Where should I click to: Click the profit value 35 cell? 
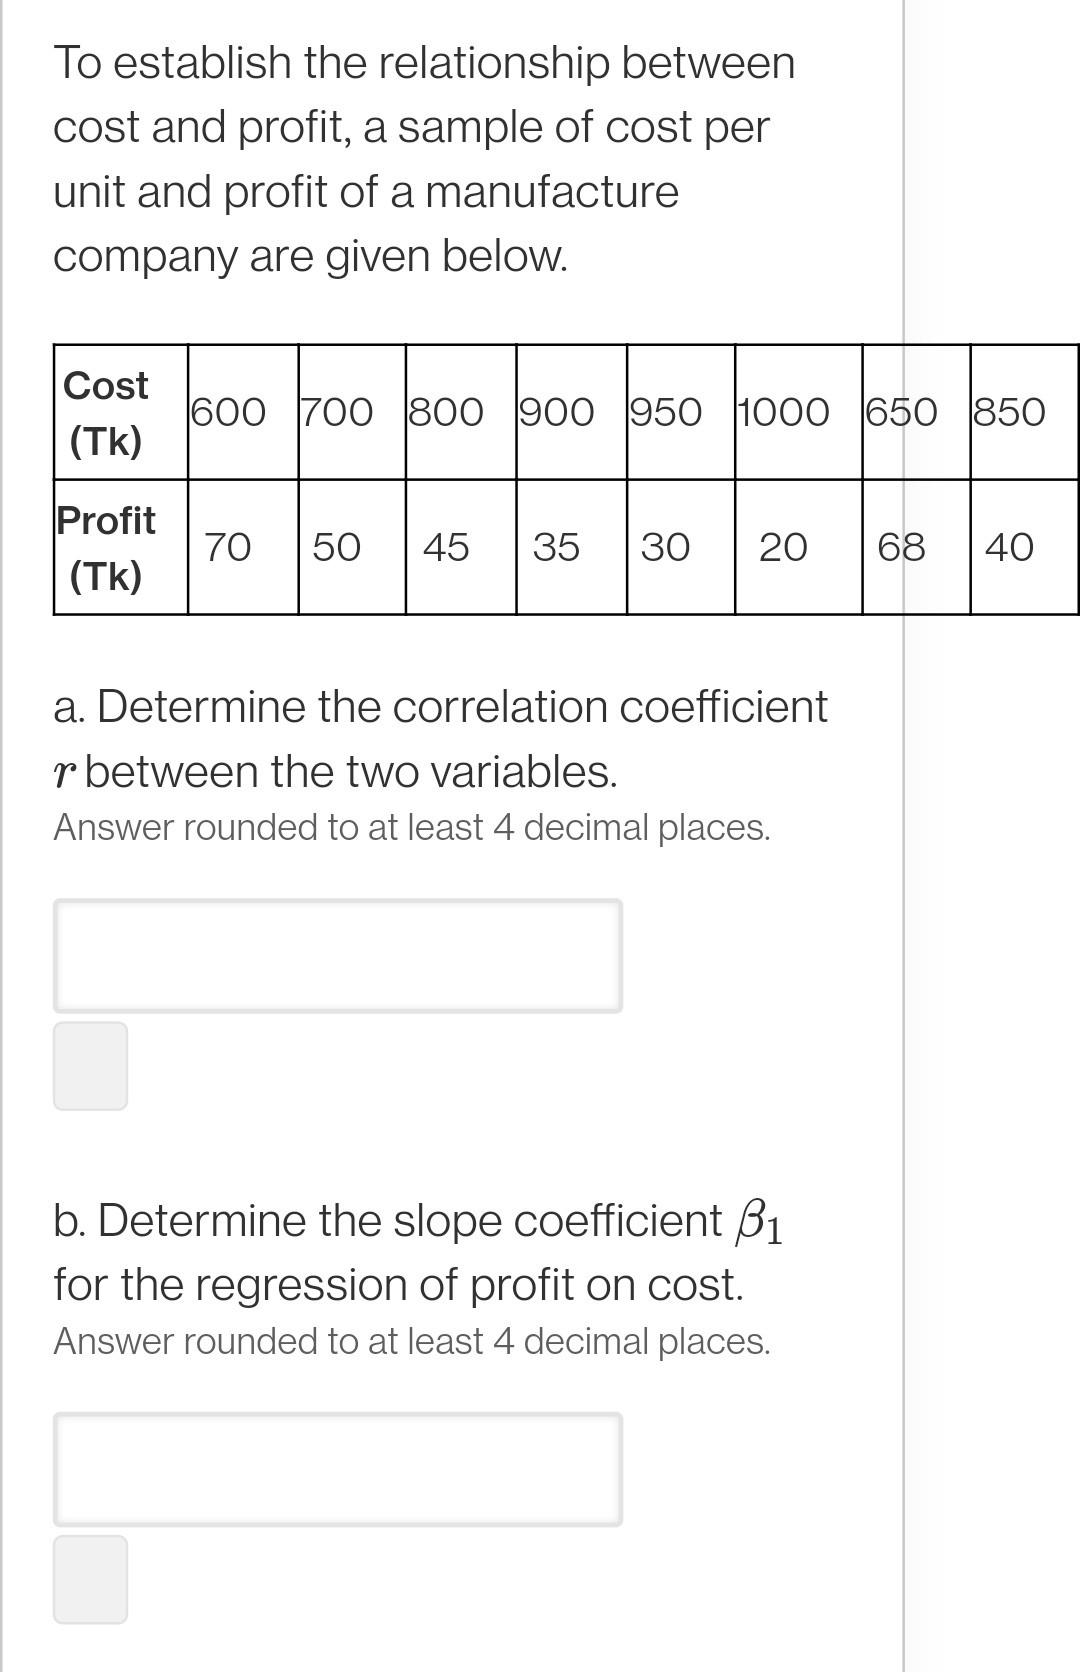coord(572,547)
